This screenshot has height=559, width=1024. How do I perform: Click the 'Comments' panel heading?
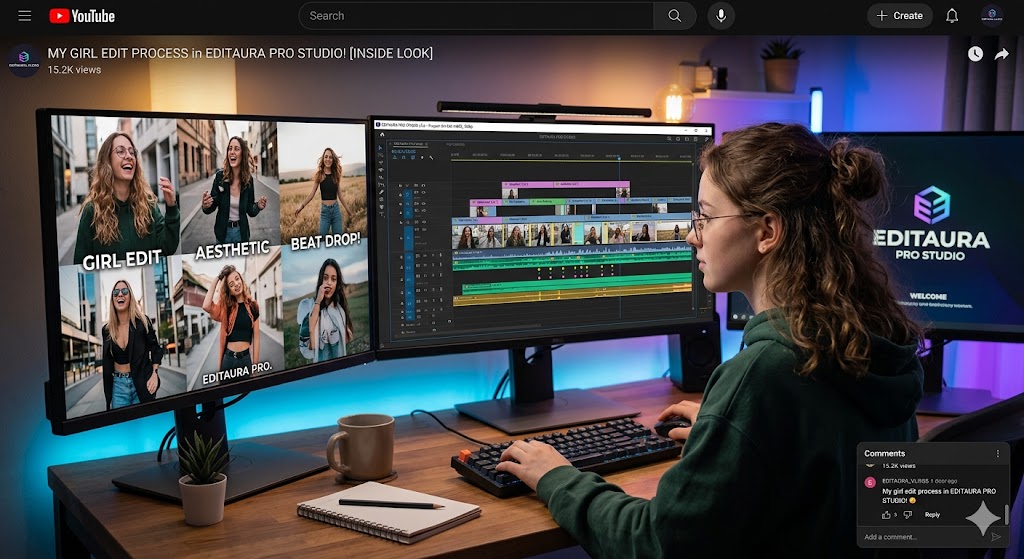tap(884, 453)
